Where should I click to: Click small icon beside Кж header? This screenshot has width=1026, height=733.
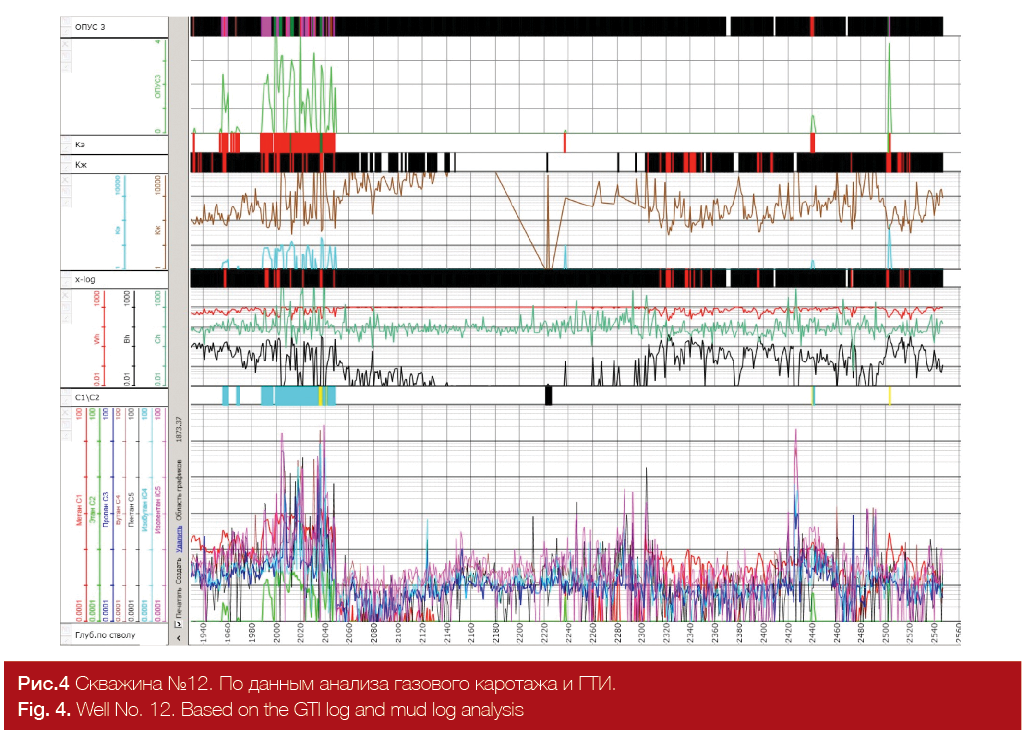click(68, 162)
